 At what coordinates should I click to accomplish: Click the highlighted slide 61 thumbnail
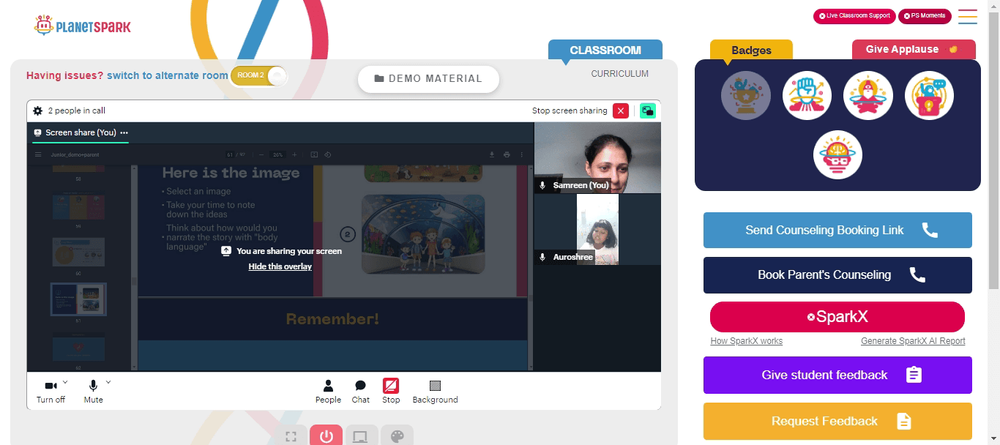78,300
